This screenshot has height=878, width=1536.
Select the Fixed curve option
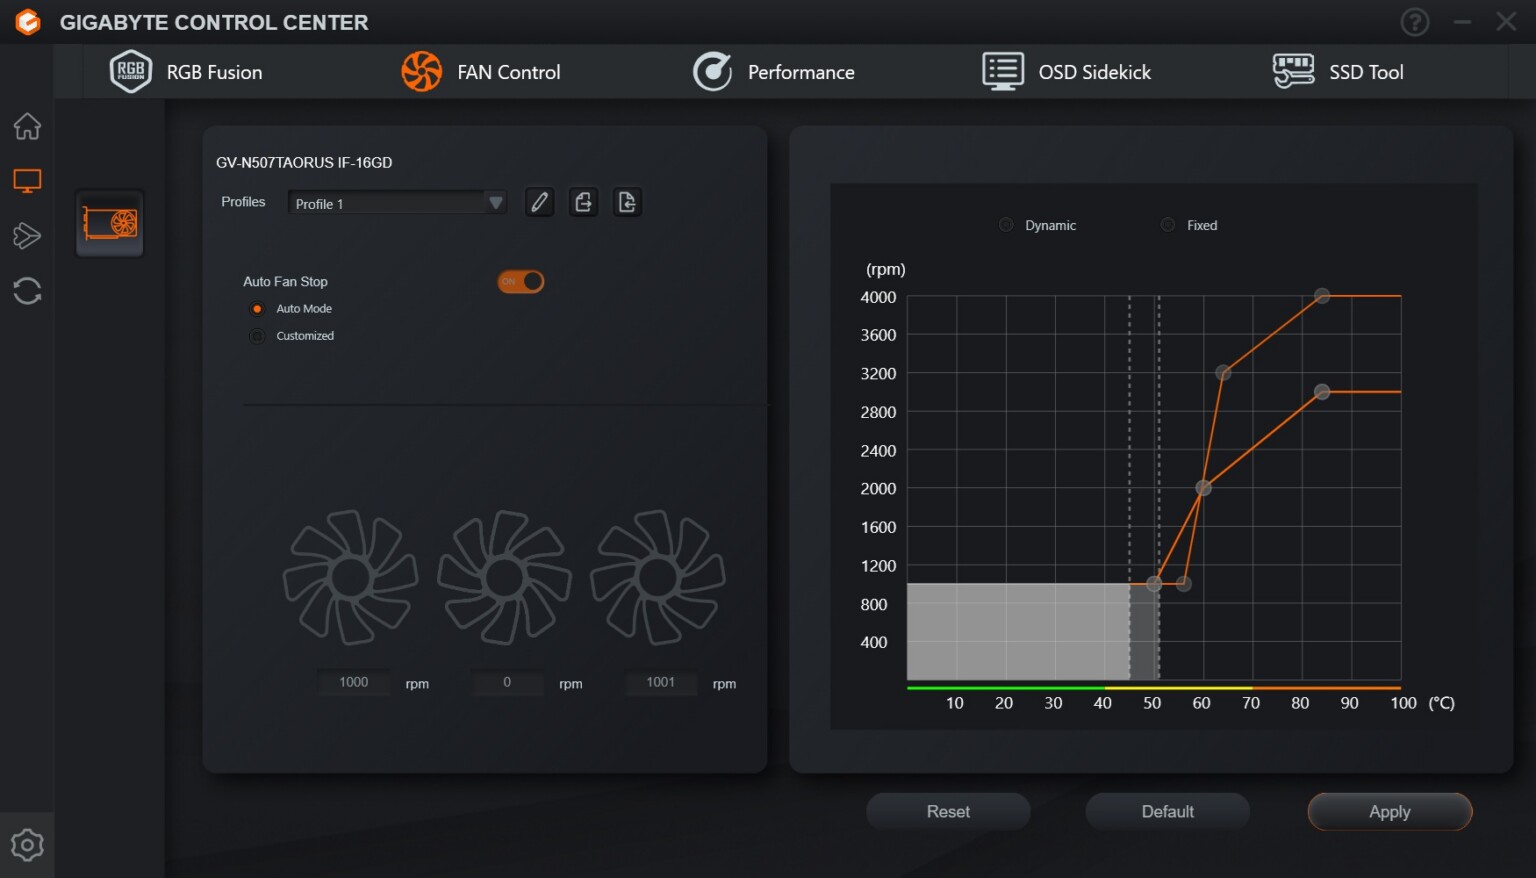pyautogui.click(x=1168, y=225)
